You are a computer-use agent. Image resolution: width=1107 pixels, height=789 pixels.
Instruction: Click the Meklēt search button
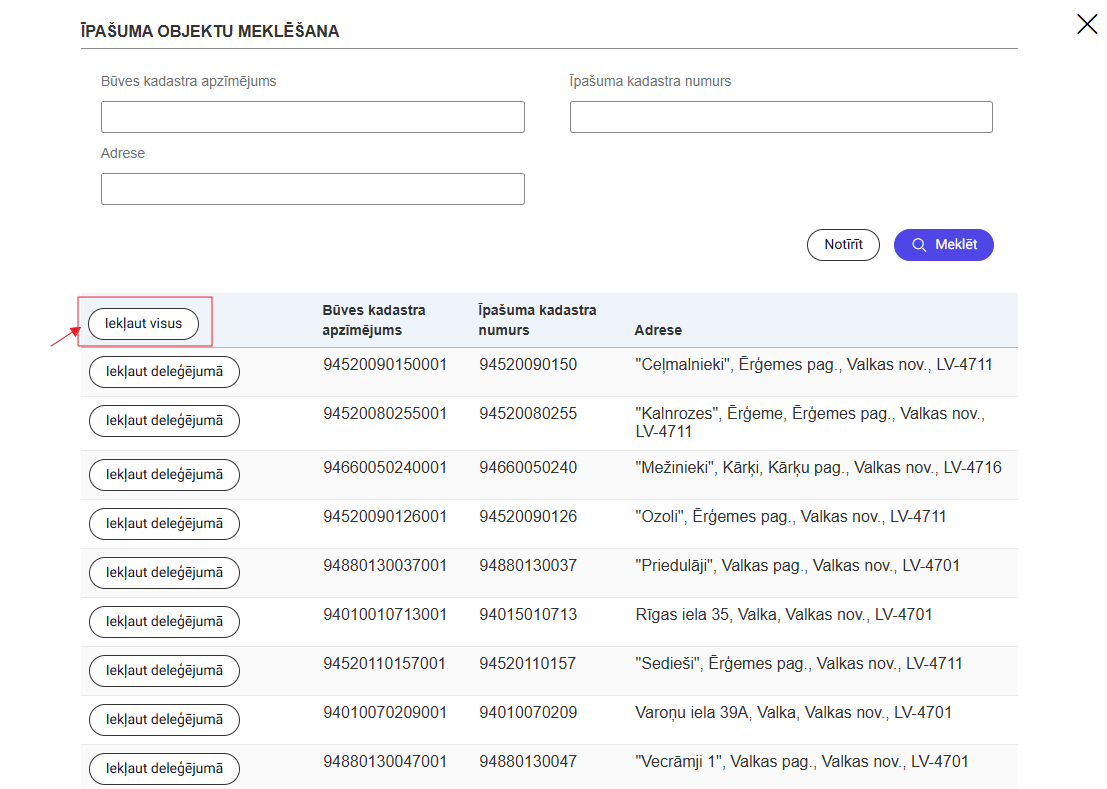[x=943, y=245]
